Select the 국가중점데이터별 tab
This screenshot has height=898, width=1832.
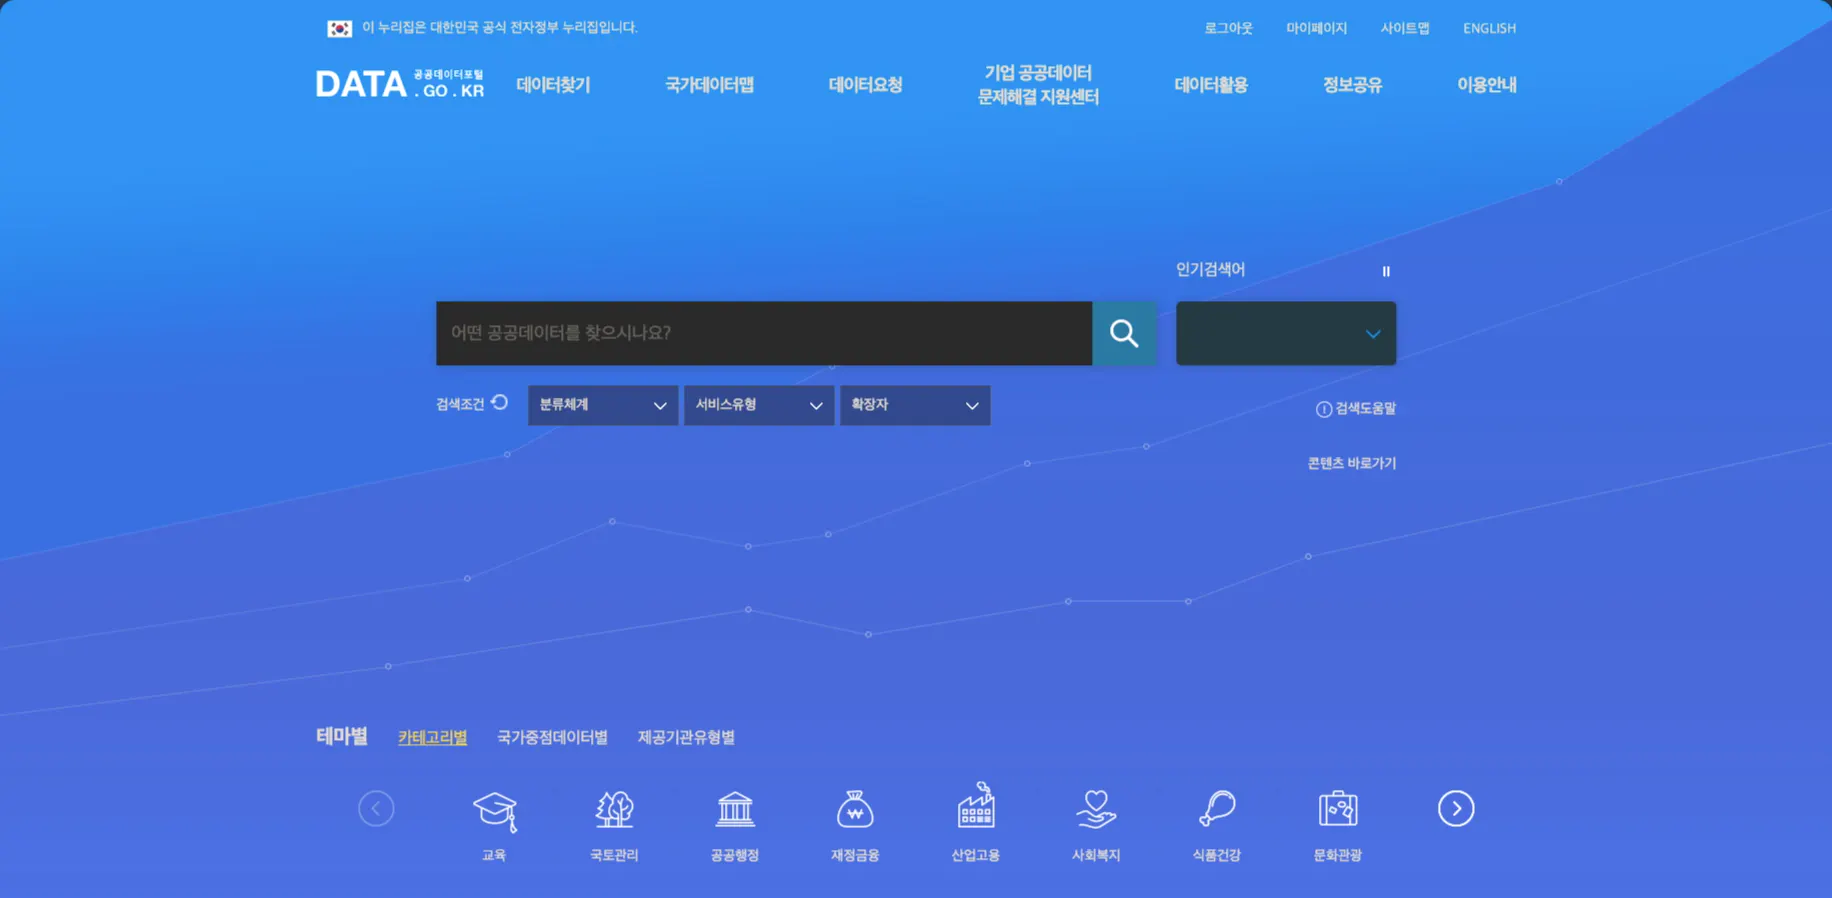(552, 737)
